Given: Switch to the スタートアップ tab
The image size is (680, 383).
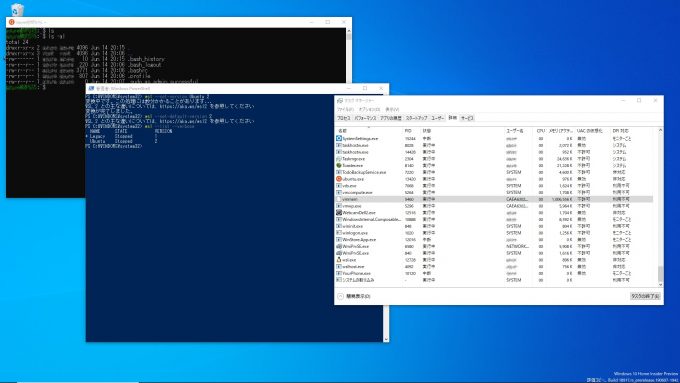Looking at the screenshot, I should coord(416,118).
